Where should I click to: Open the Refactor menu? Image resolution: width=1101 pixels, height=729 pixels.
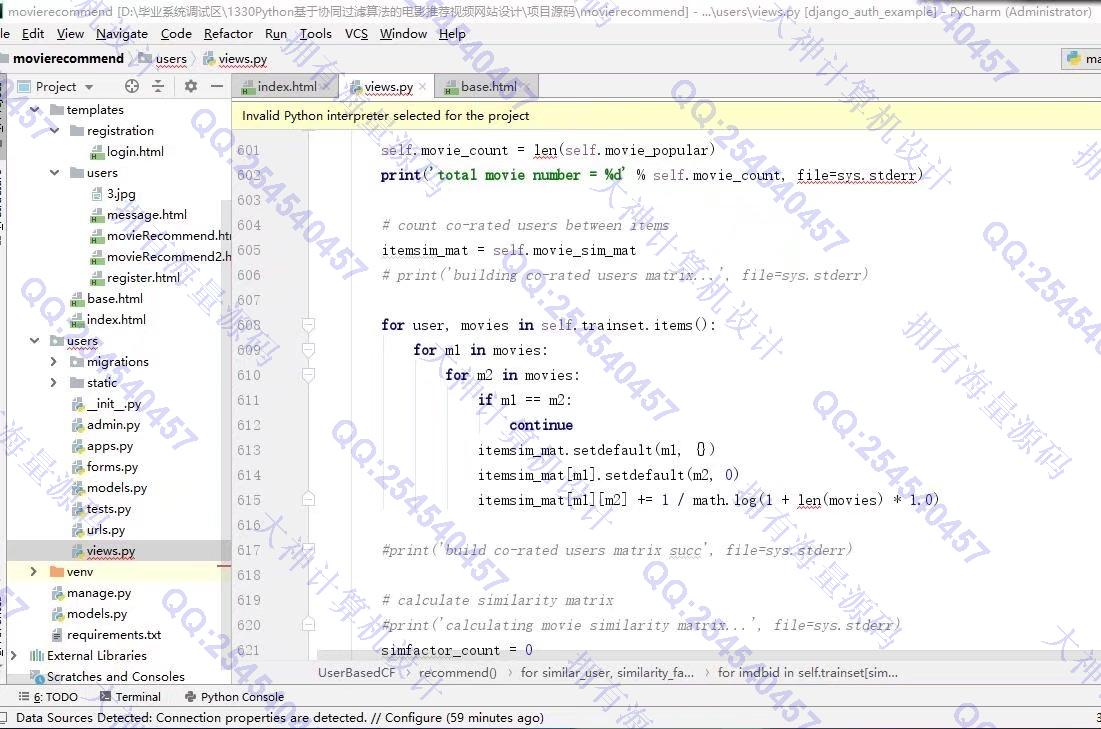coord(228,34)
